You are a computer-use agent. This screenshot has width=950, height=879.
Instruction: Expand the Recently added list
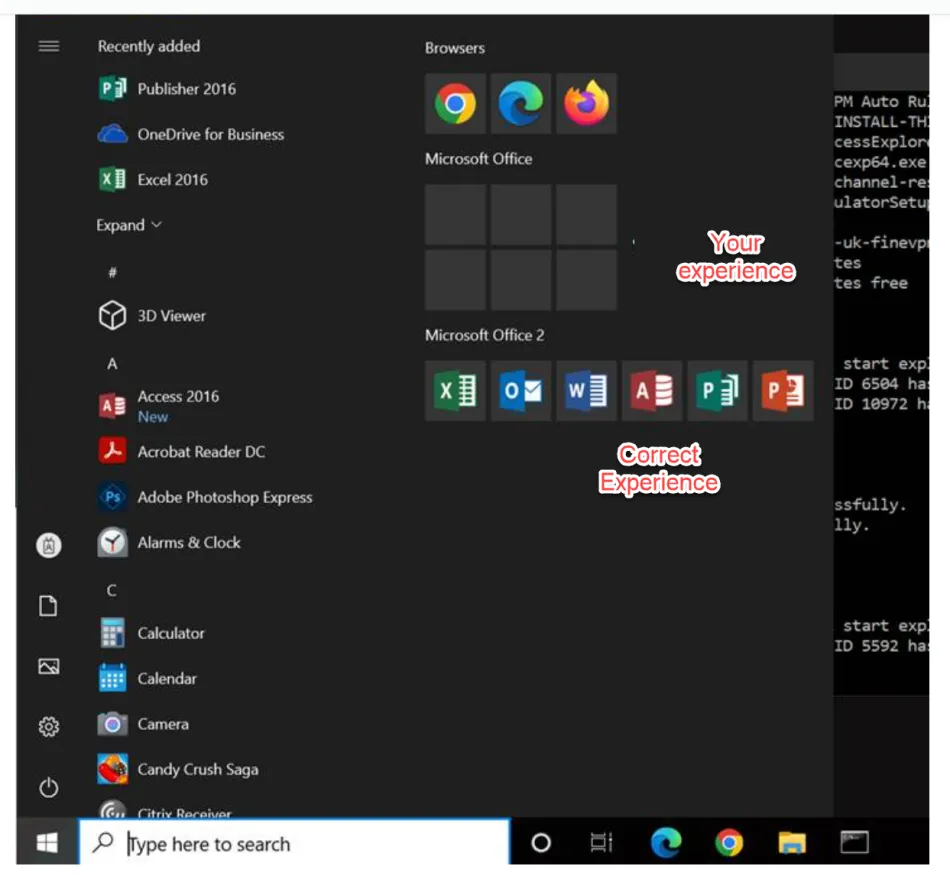128,225
